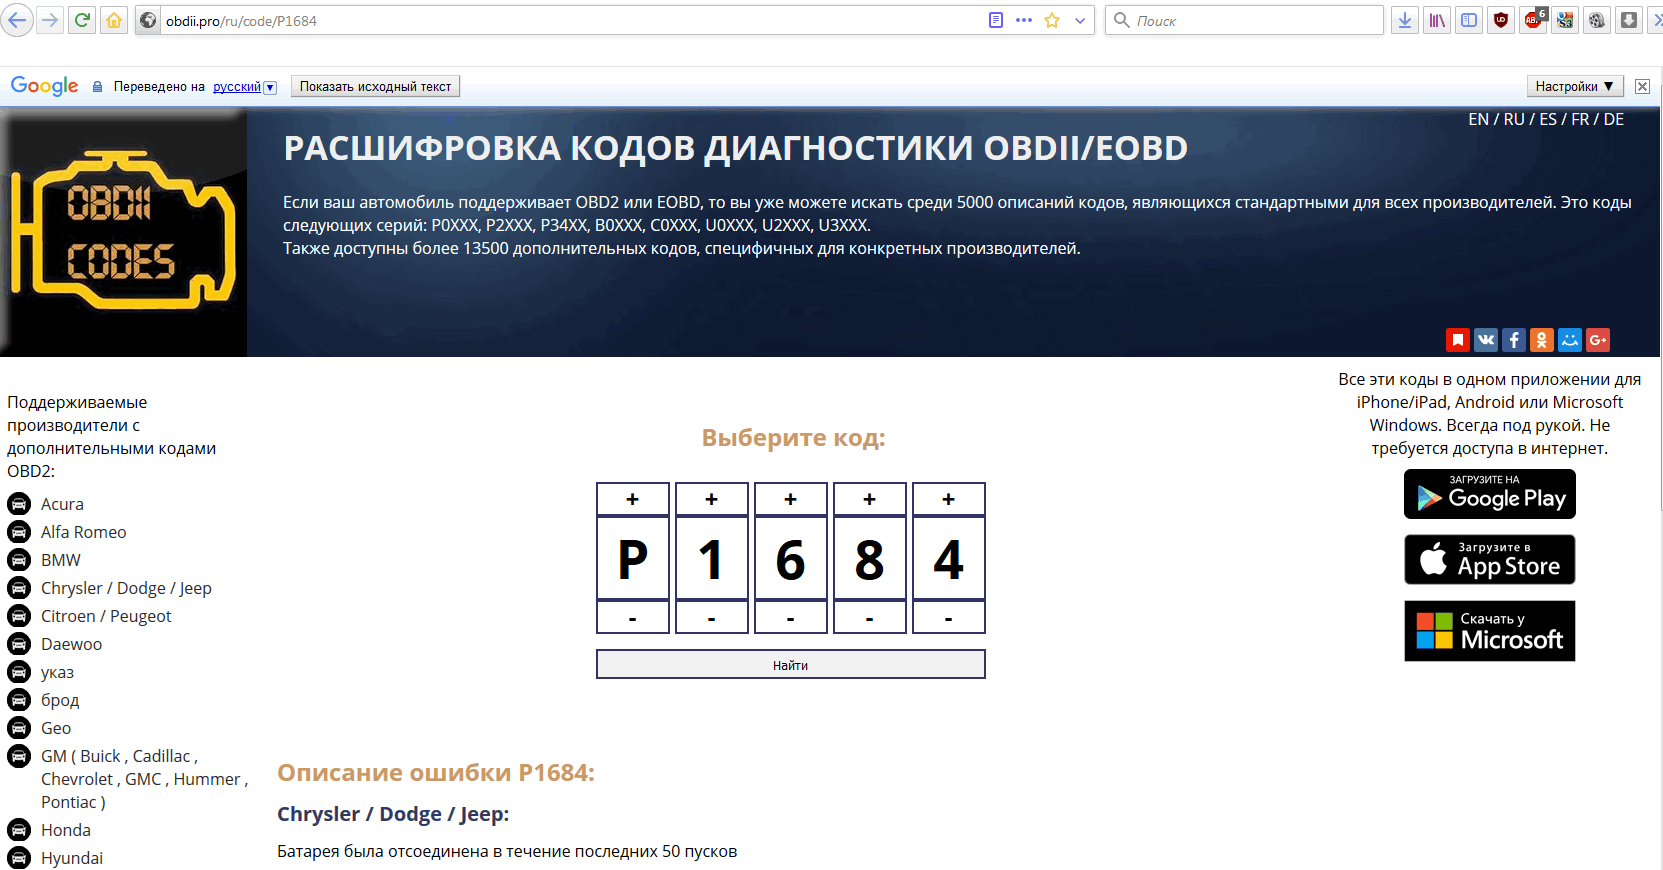Open BMW manufacturer codes

61,560
